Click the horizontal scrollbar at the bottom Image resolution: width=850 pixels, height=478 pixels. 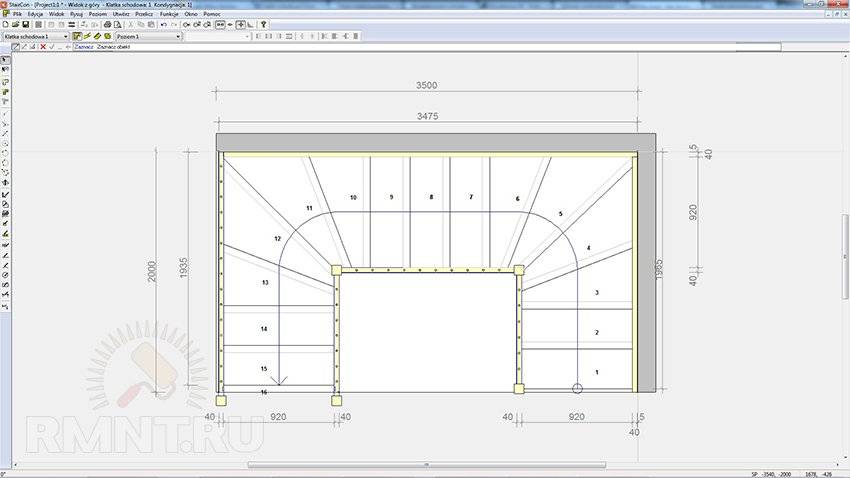pyautogui.click(x=425, y=464)
